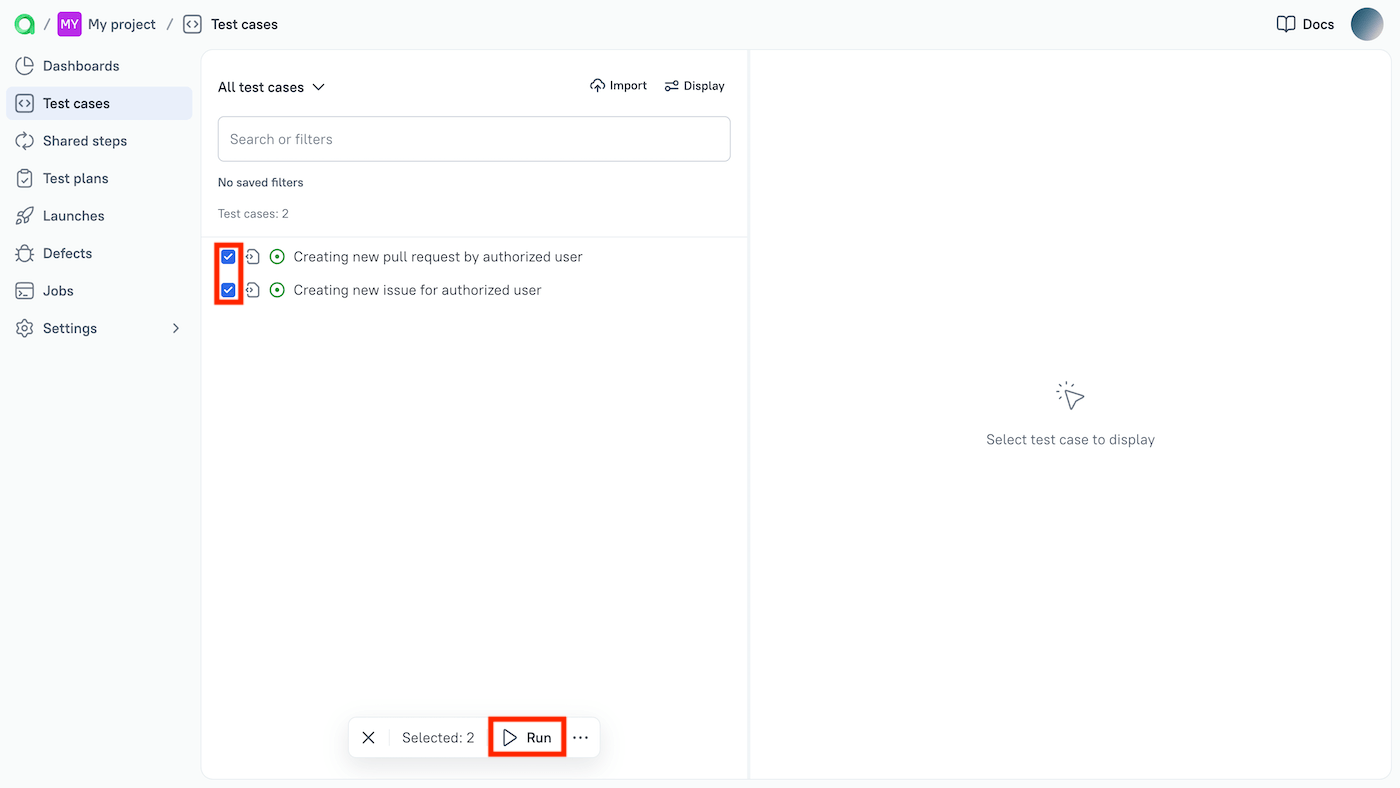Open the more actions ellipsis menu
Image resolution: width=1400 pixels, height=788 pixels.
580,737
